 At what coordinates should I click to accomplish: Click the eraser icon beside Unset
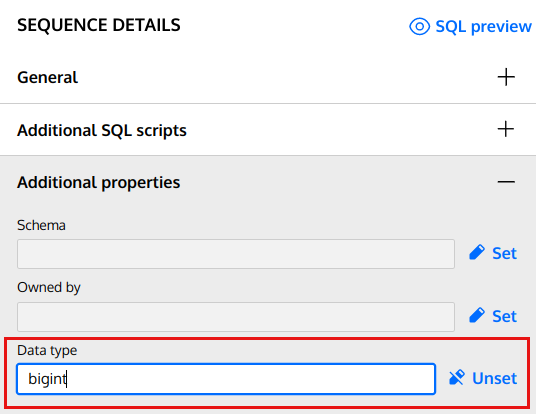pos(457,377)
